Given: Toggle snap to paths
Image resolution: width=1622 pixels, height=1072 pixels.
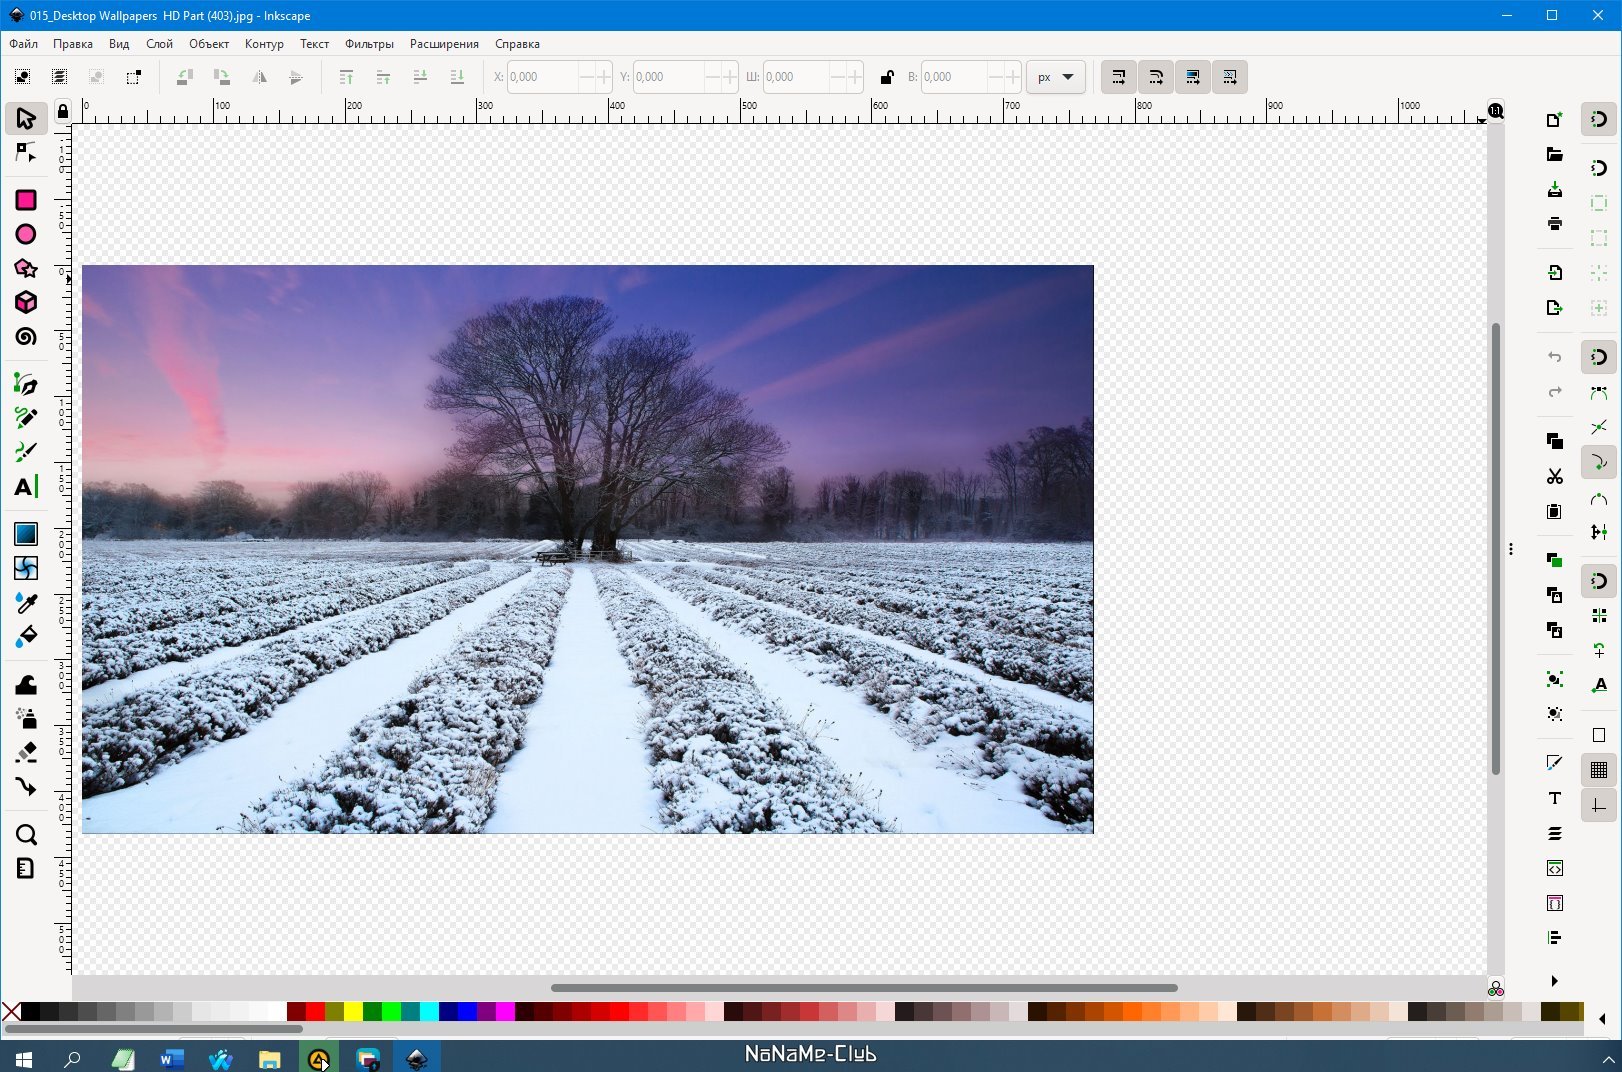Looking at the screenshot, I should pyautogui.click(x=1599, y=393).
